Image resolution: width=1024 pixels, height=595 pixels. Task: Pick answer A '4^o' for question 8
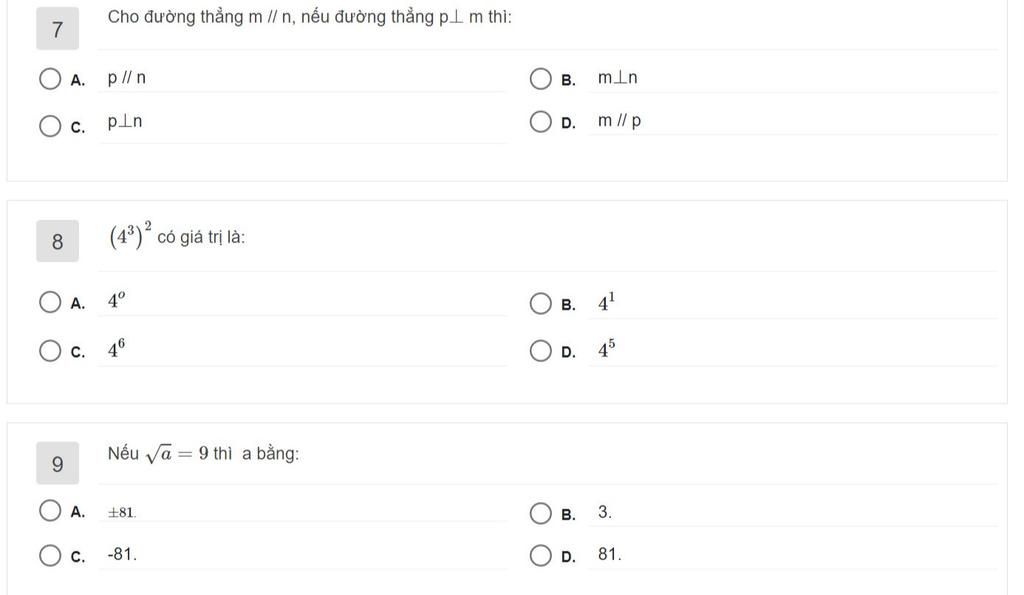point(50,302)
